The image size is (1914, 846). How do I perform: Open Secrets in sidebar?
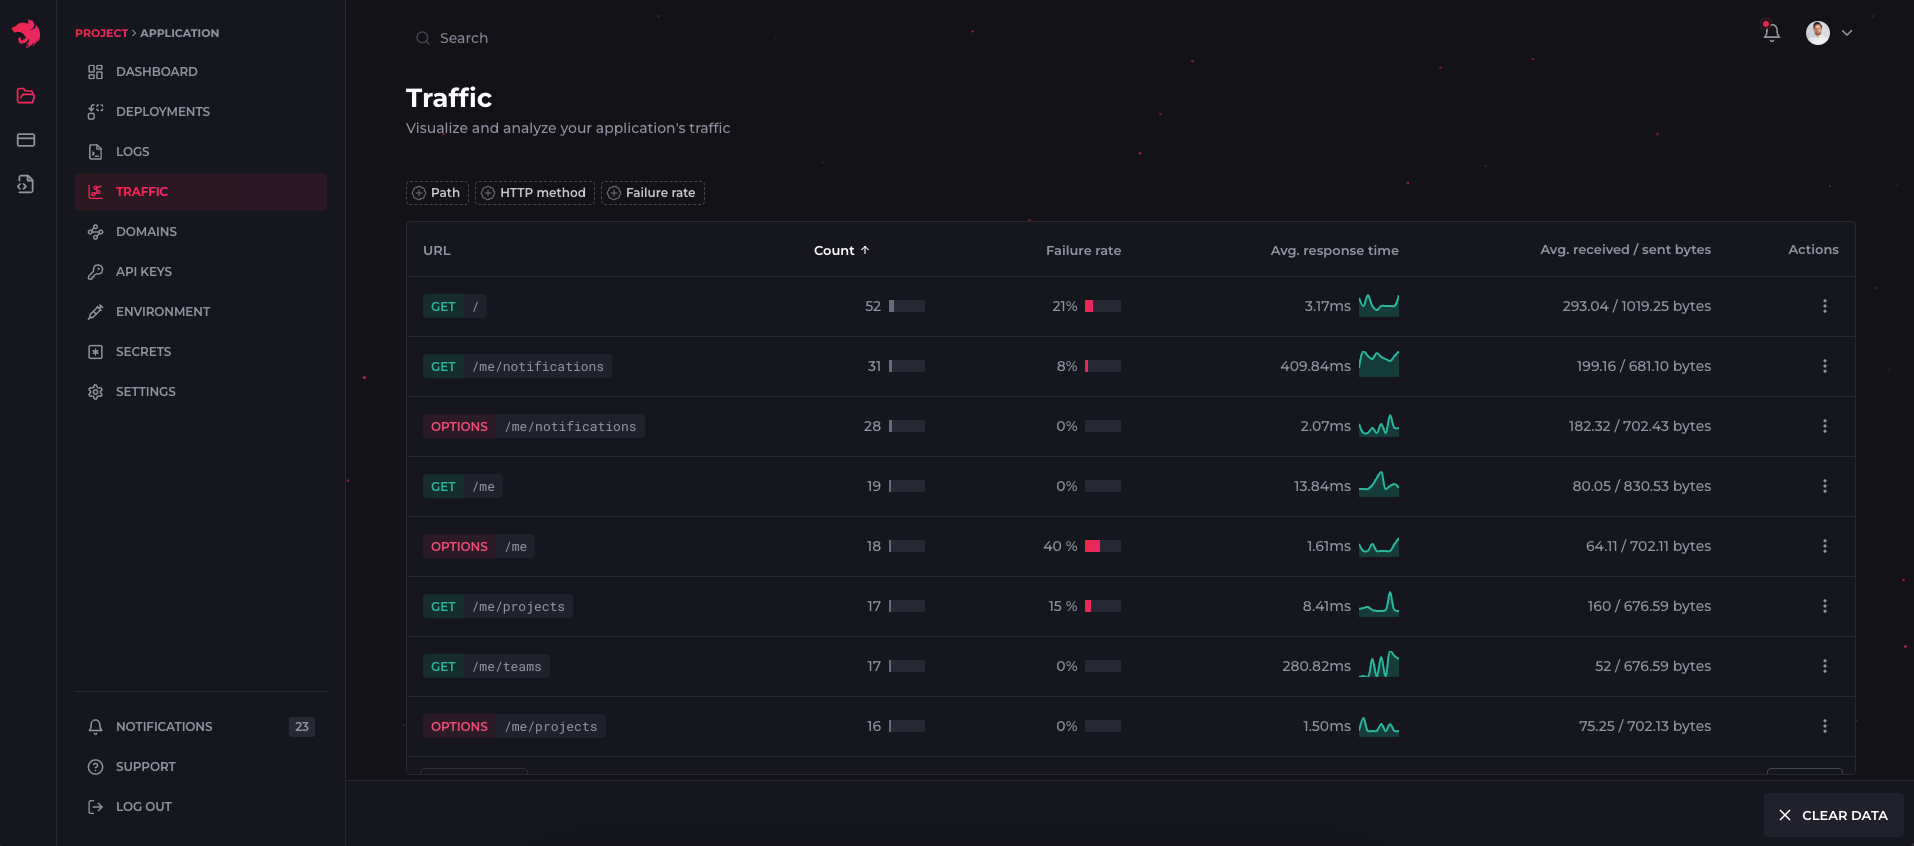[201, 352]
